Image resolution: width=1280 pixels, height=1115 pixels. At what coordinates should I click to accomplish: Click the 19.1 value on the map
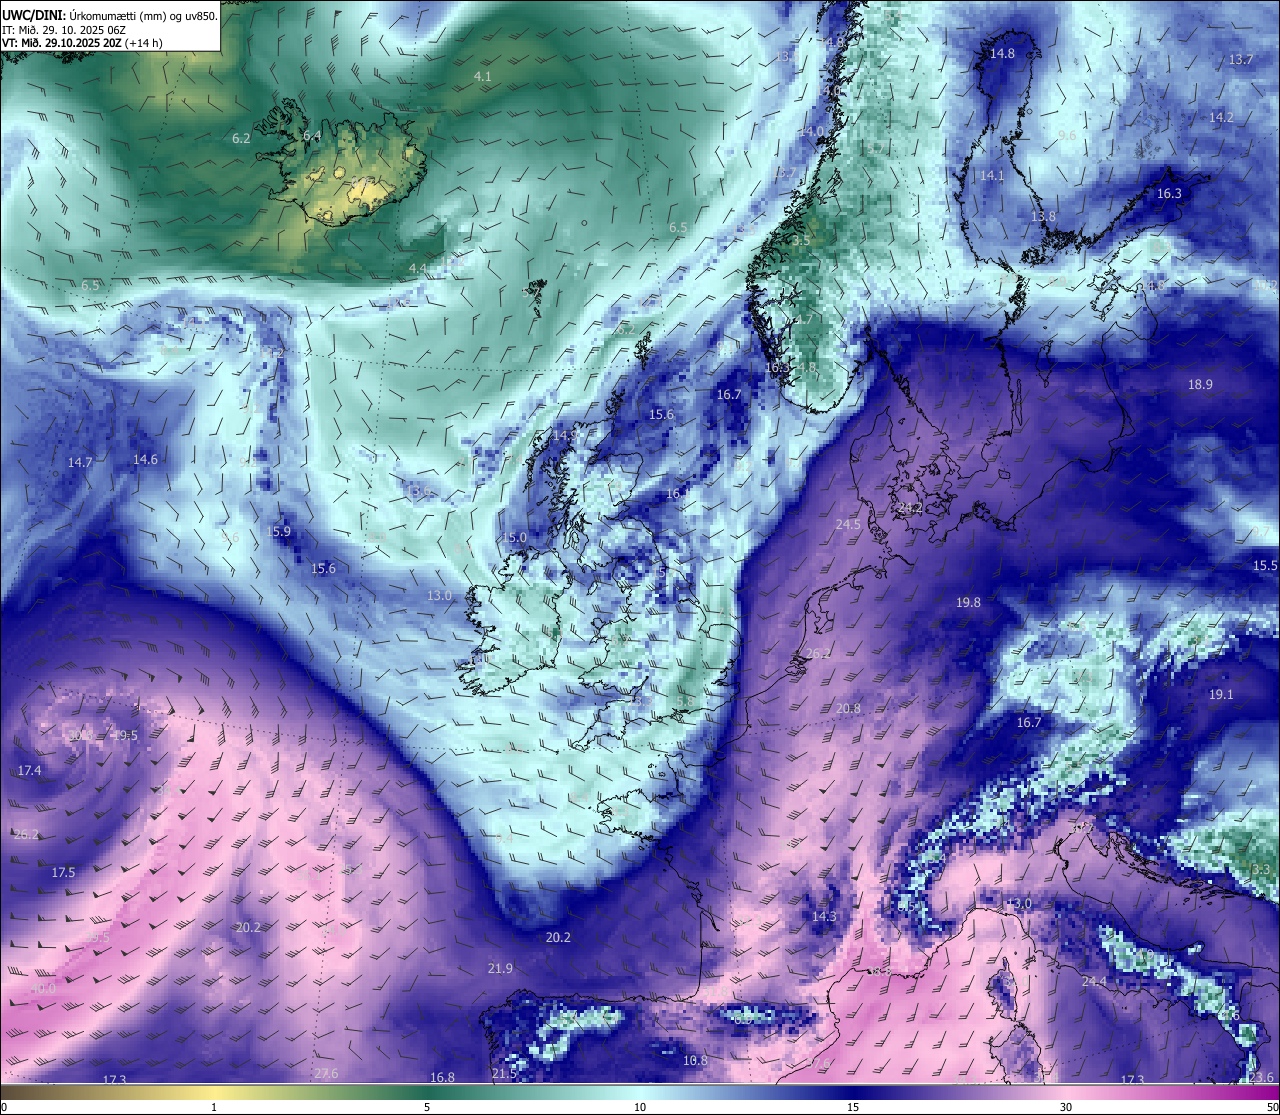[x=1221, y=695]
